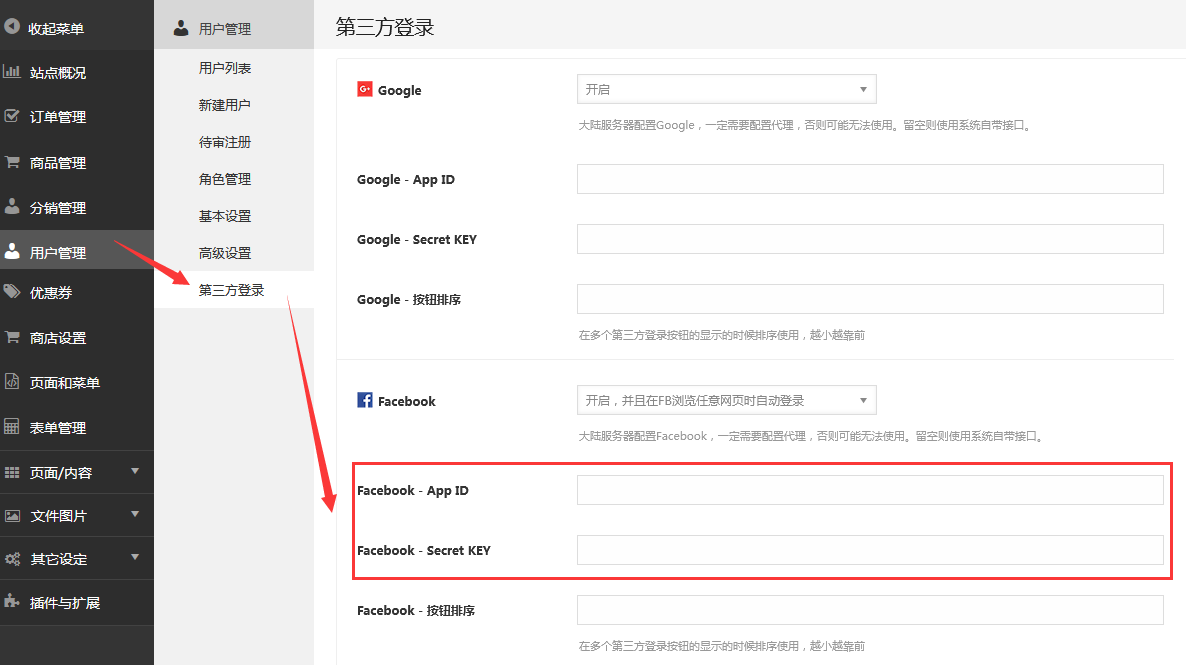Expand the 文件图片 sidebar section
Viewport: 1186px width, 665px height.
pos(135,515)
